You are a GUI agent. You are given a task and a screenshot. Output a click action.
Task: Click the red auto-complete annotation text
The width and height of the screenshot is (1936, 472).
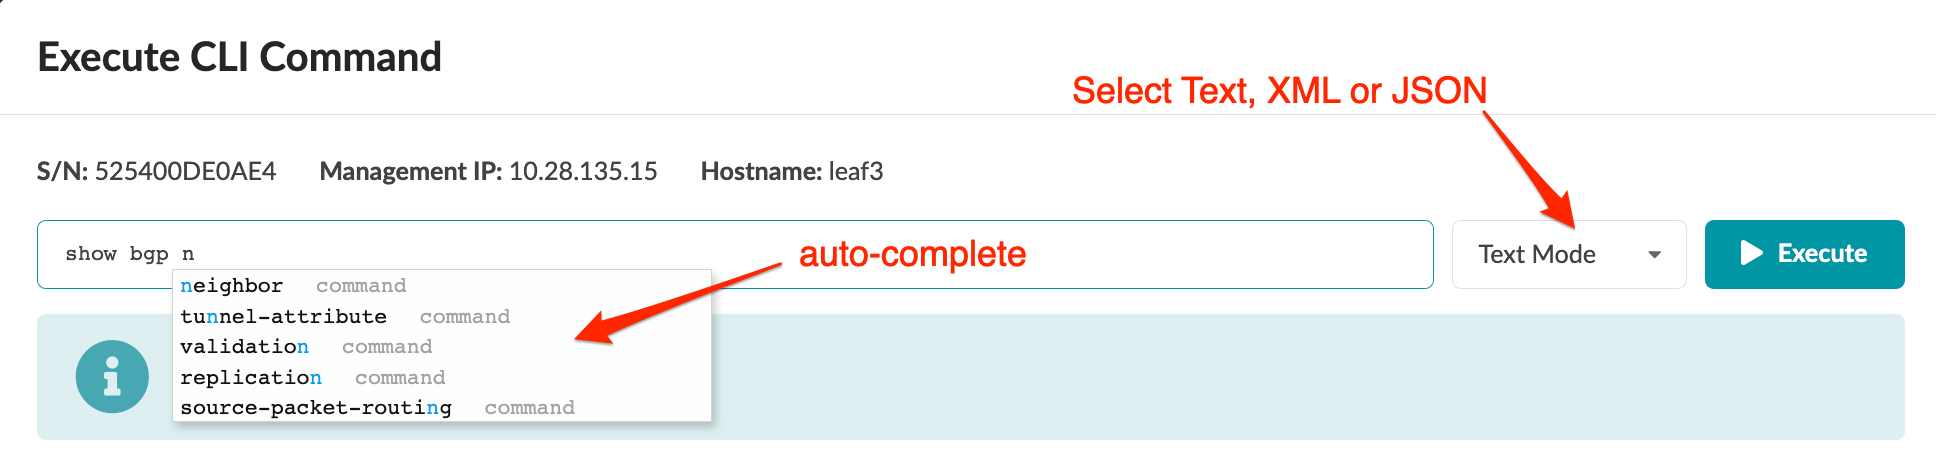pyautogui.click(x=912, y=254)
